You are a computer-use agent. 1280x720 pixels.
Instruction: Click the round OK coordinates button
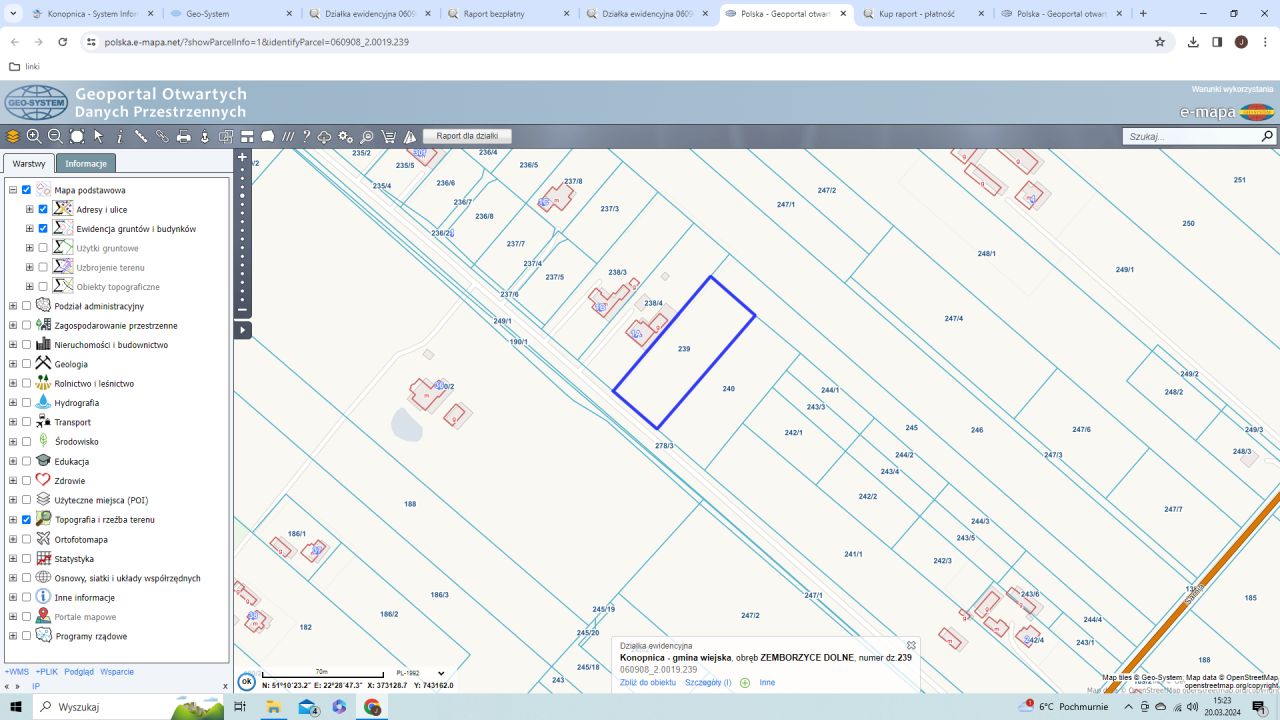point(247,682)
